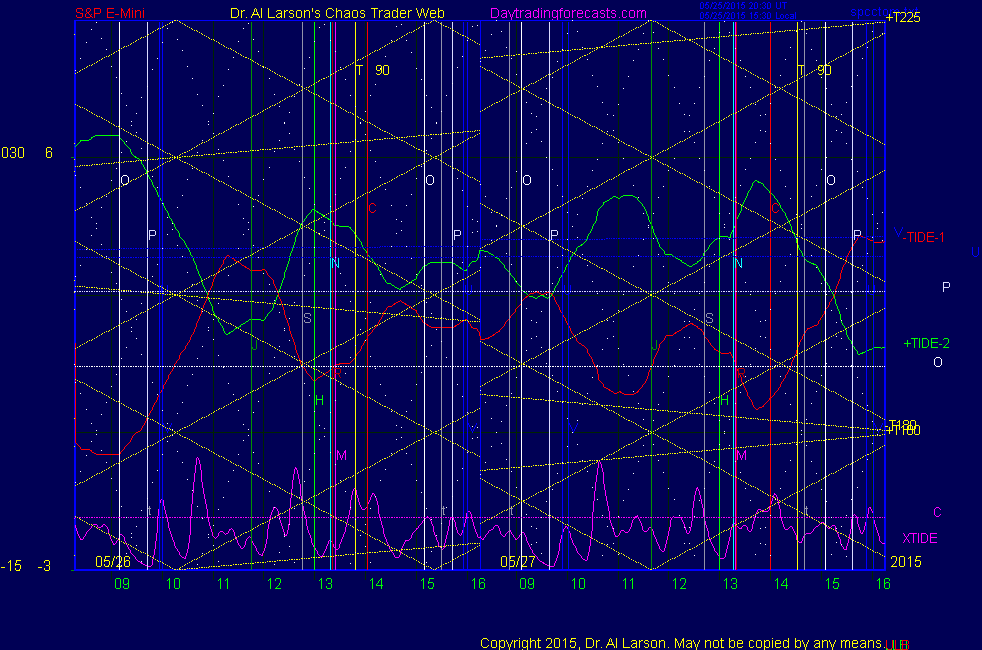Click the Daytradingforecasts.com link at top

(567, 13)
